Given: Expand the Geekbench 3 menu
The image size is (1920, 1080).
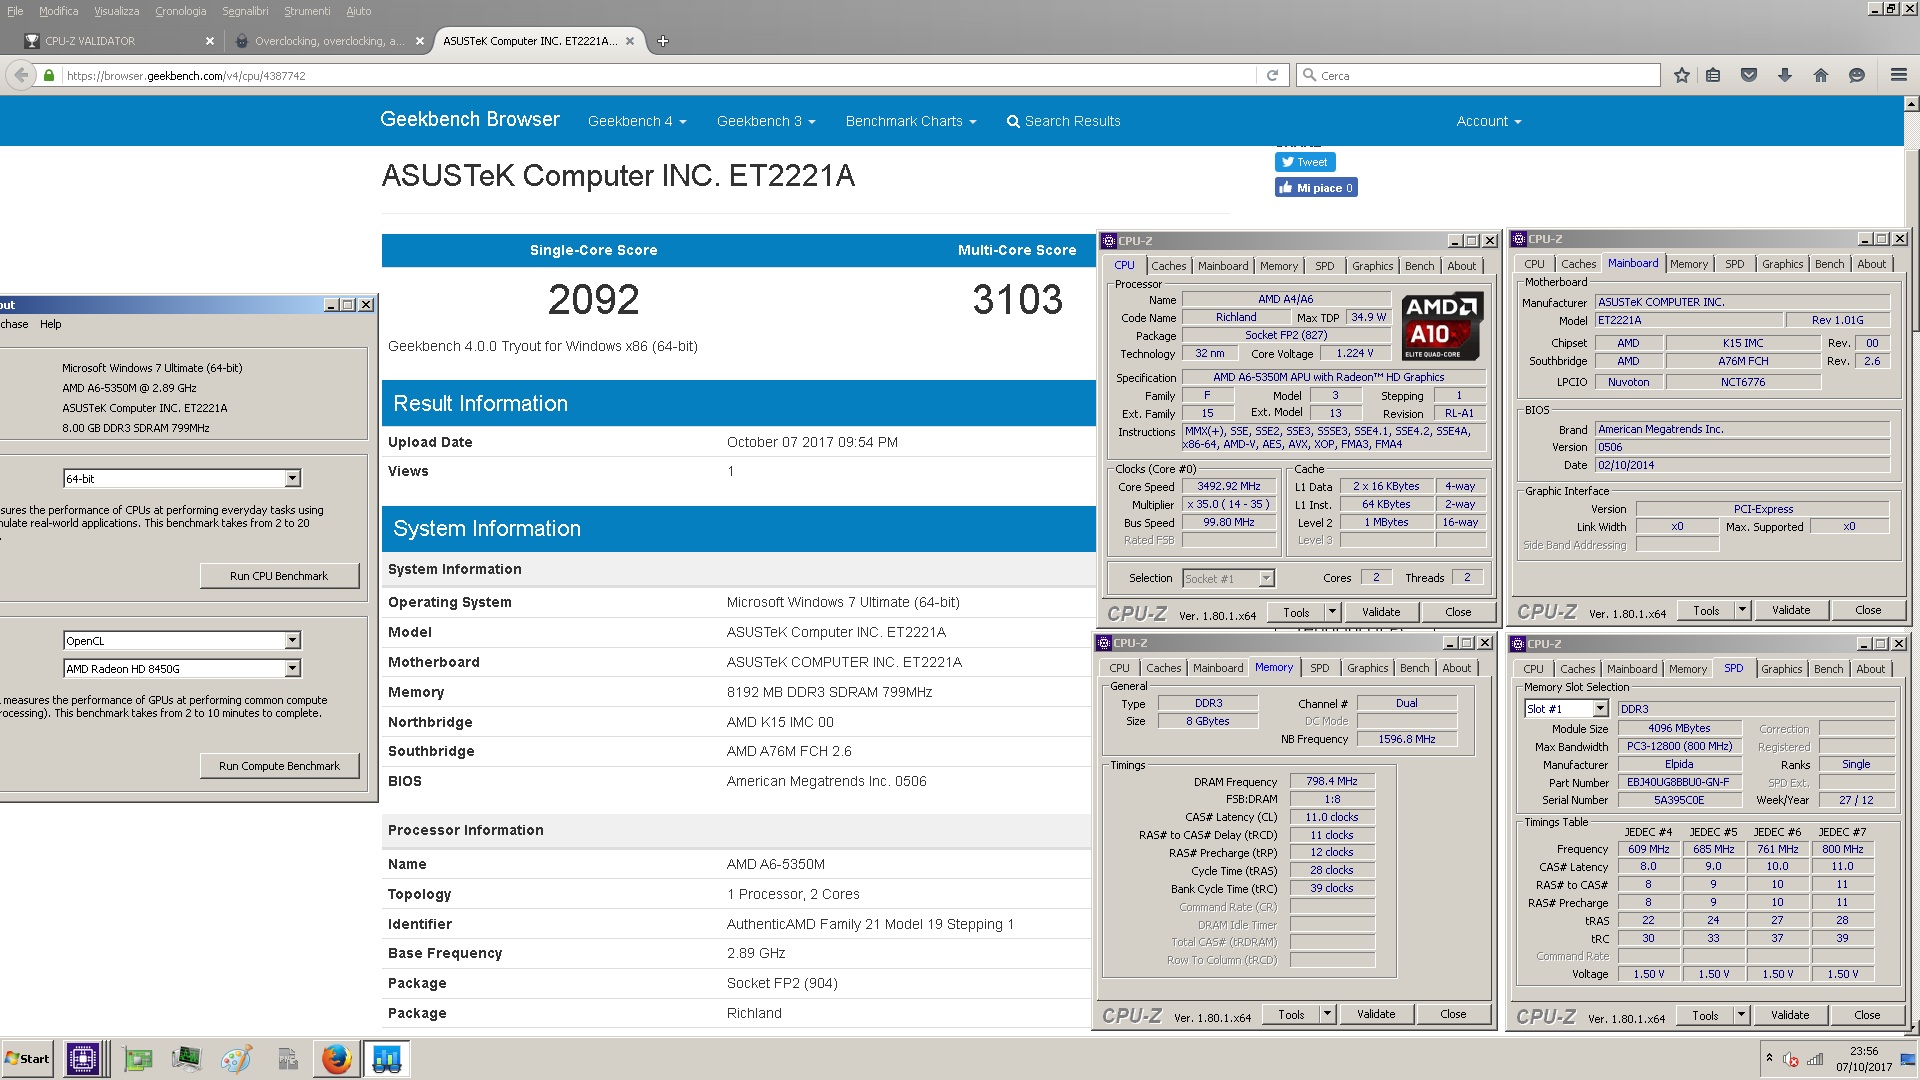Looking at the screenshot, I should point(766,121).
